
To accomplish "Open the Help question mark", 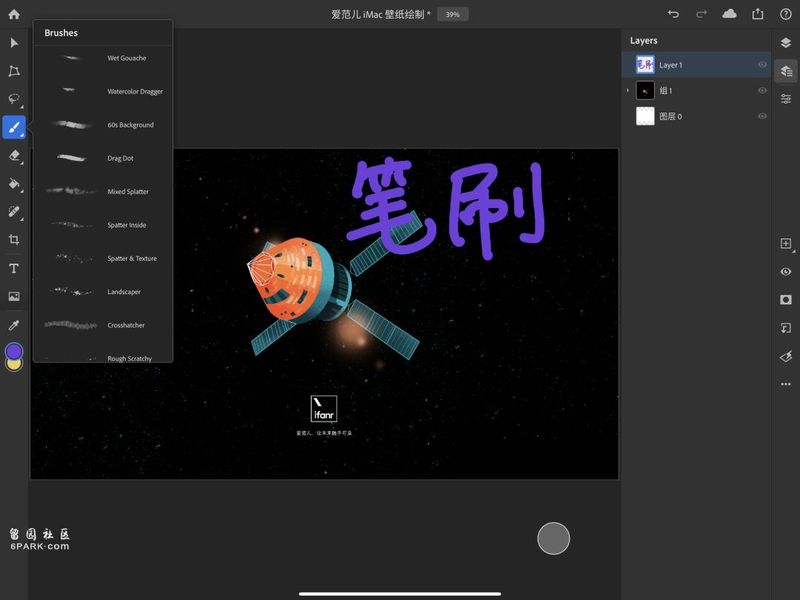I will point(786,14).
